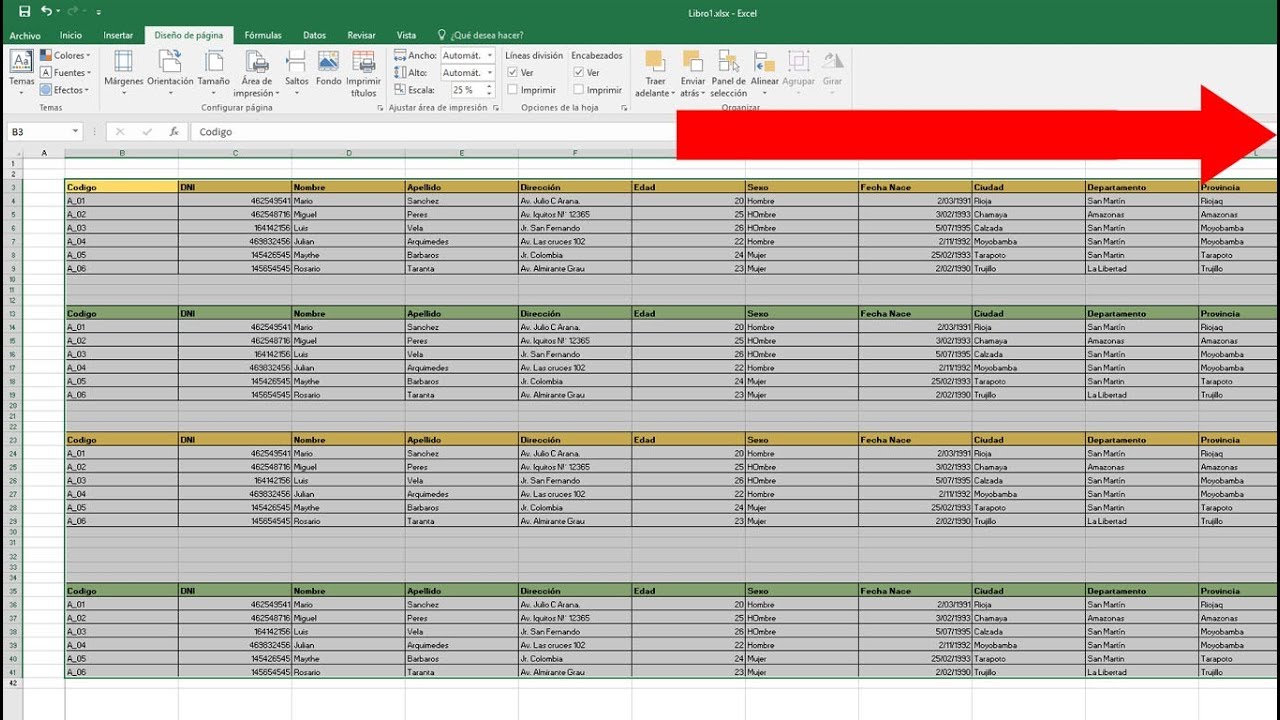
Task: Click the Girar rotate button
Action: 832,73
